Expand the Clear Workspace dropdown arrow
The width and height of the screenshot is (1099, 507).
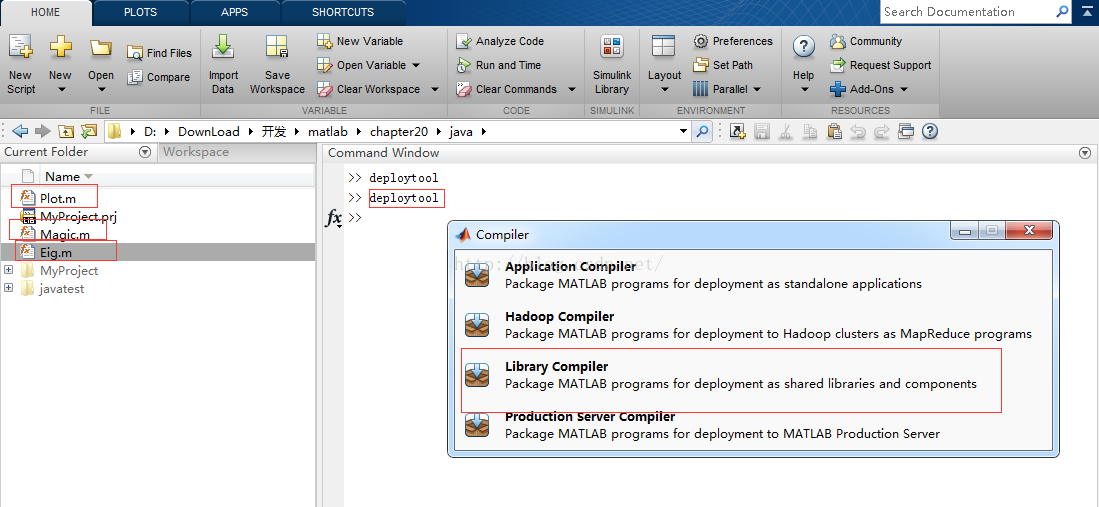click(x=435, y=89)
